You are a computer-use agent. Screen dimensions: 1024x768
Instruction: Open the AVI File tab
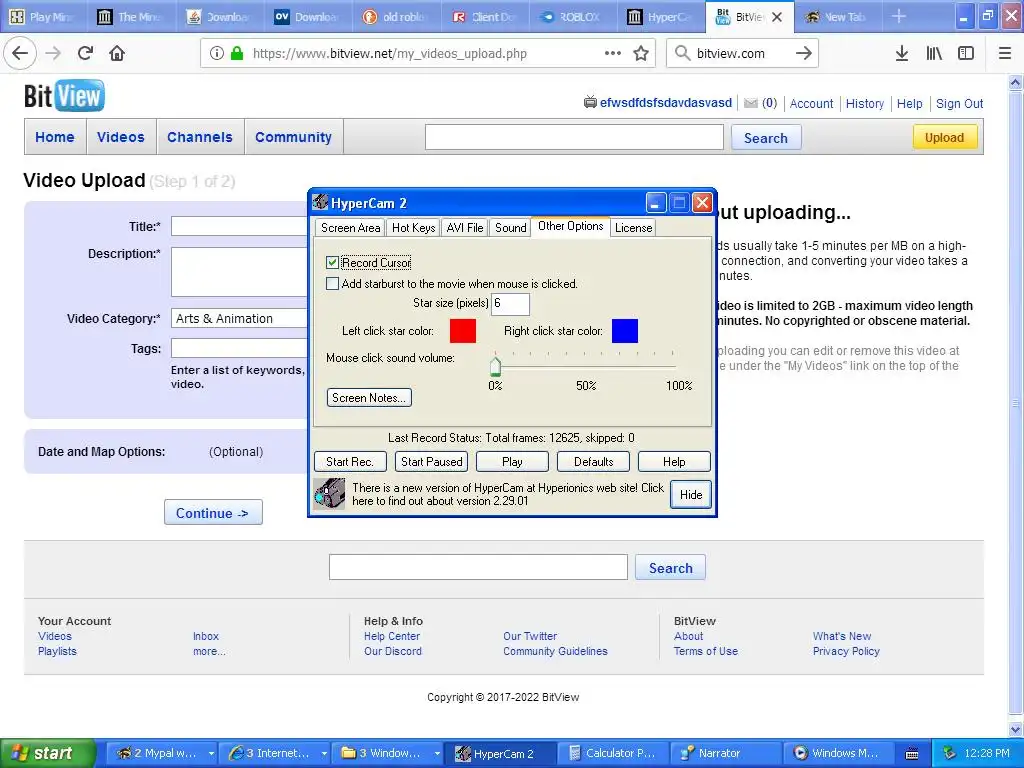(x=465, y=227)
